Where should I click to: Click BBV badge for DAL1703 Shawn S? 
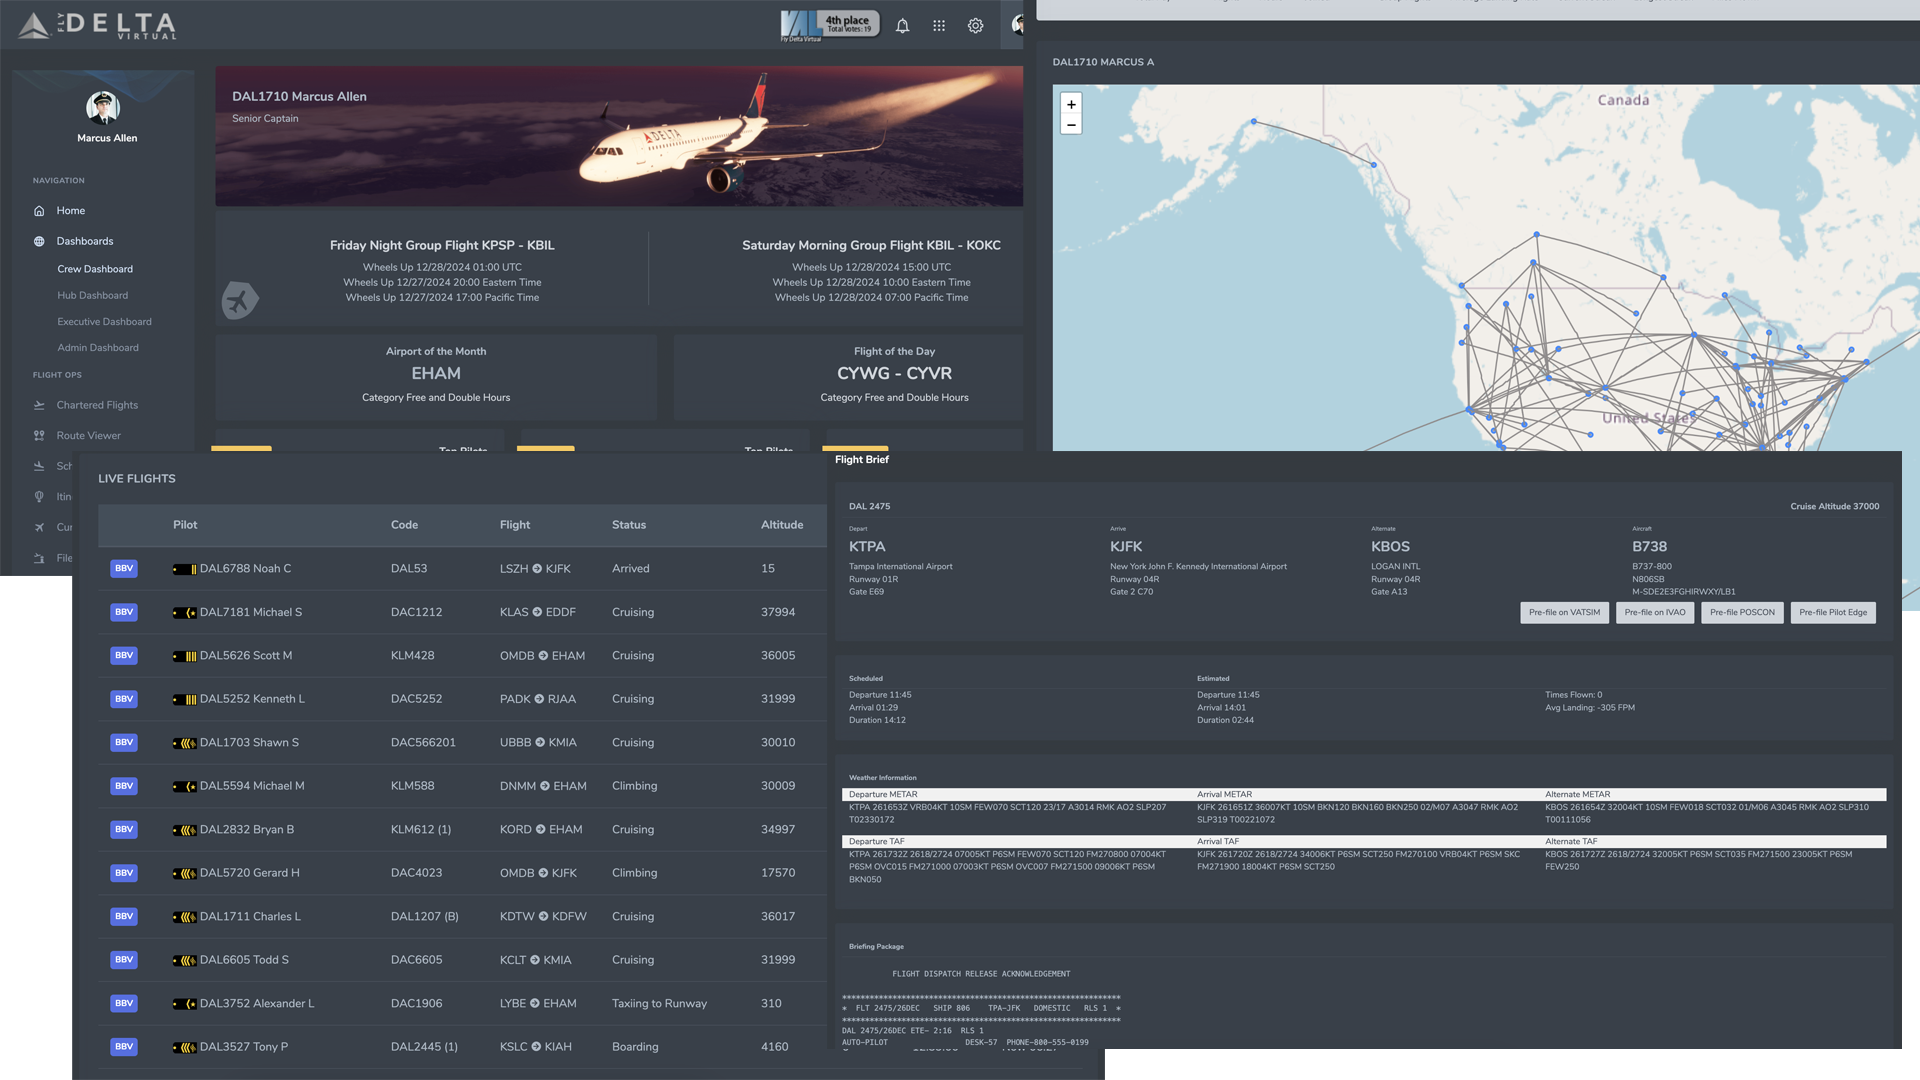[124, 742]
